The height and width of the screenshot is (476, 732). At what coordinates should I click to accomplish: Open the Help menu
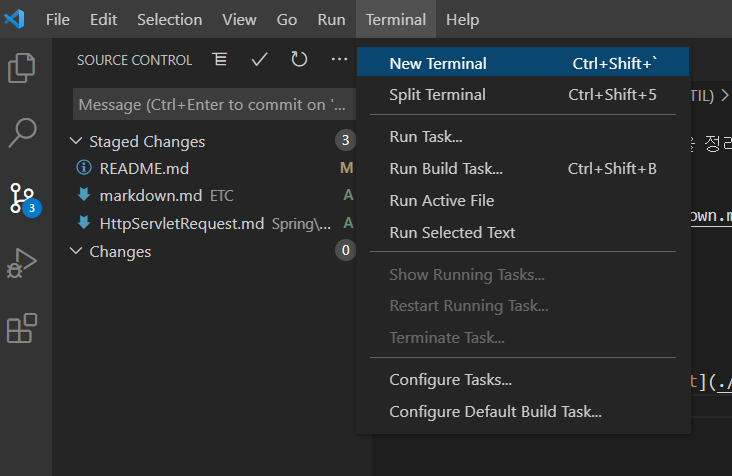(x=462, y=19)
